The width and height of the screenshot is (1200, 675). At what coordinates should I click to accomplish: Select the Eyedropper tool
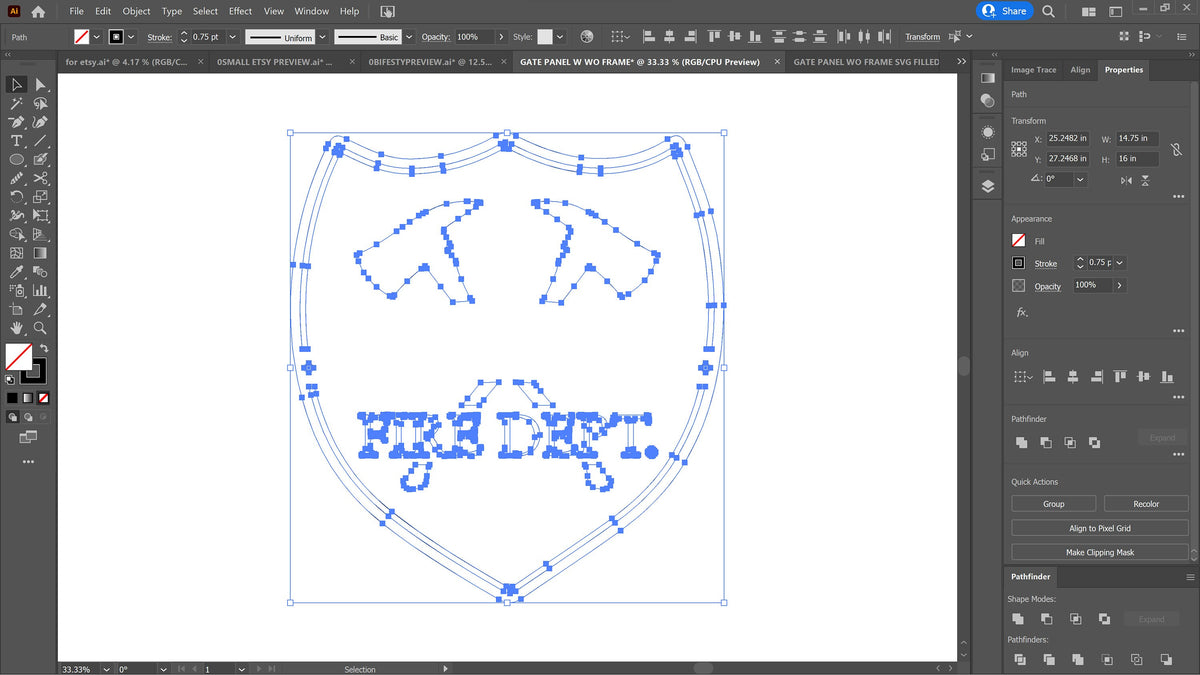coord(17,272)
